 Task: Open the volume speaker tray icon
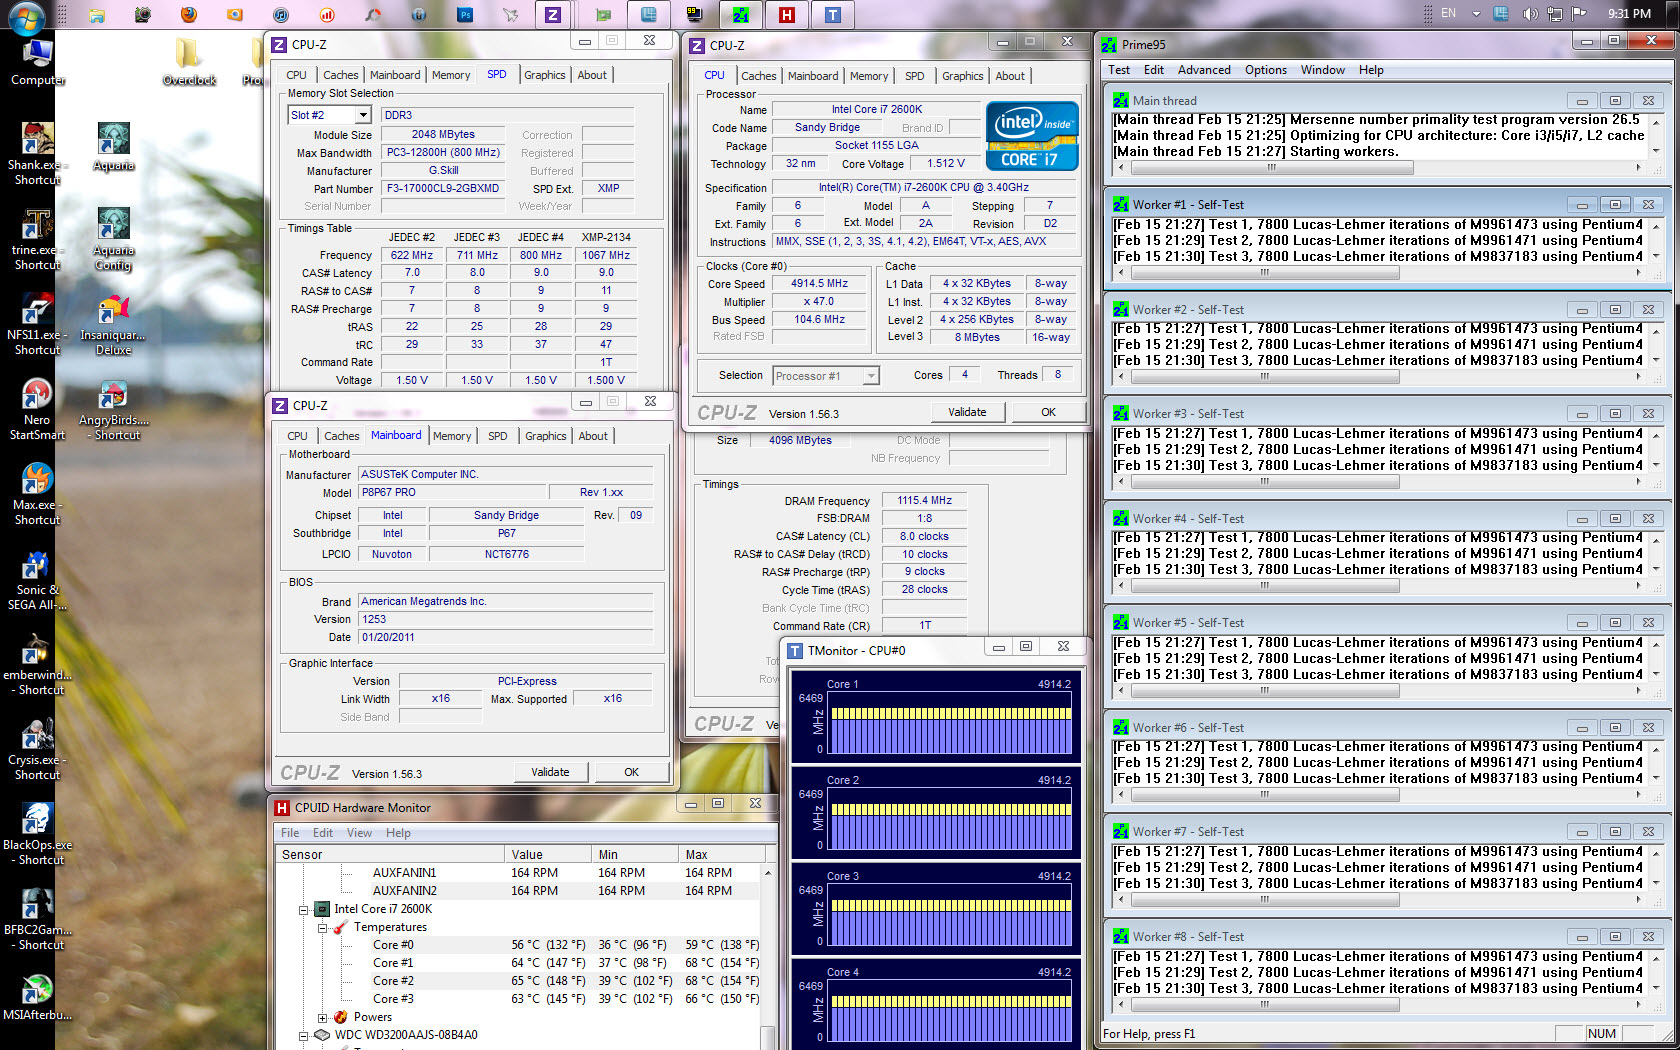click(x=1529, y=14)
